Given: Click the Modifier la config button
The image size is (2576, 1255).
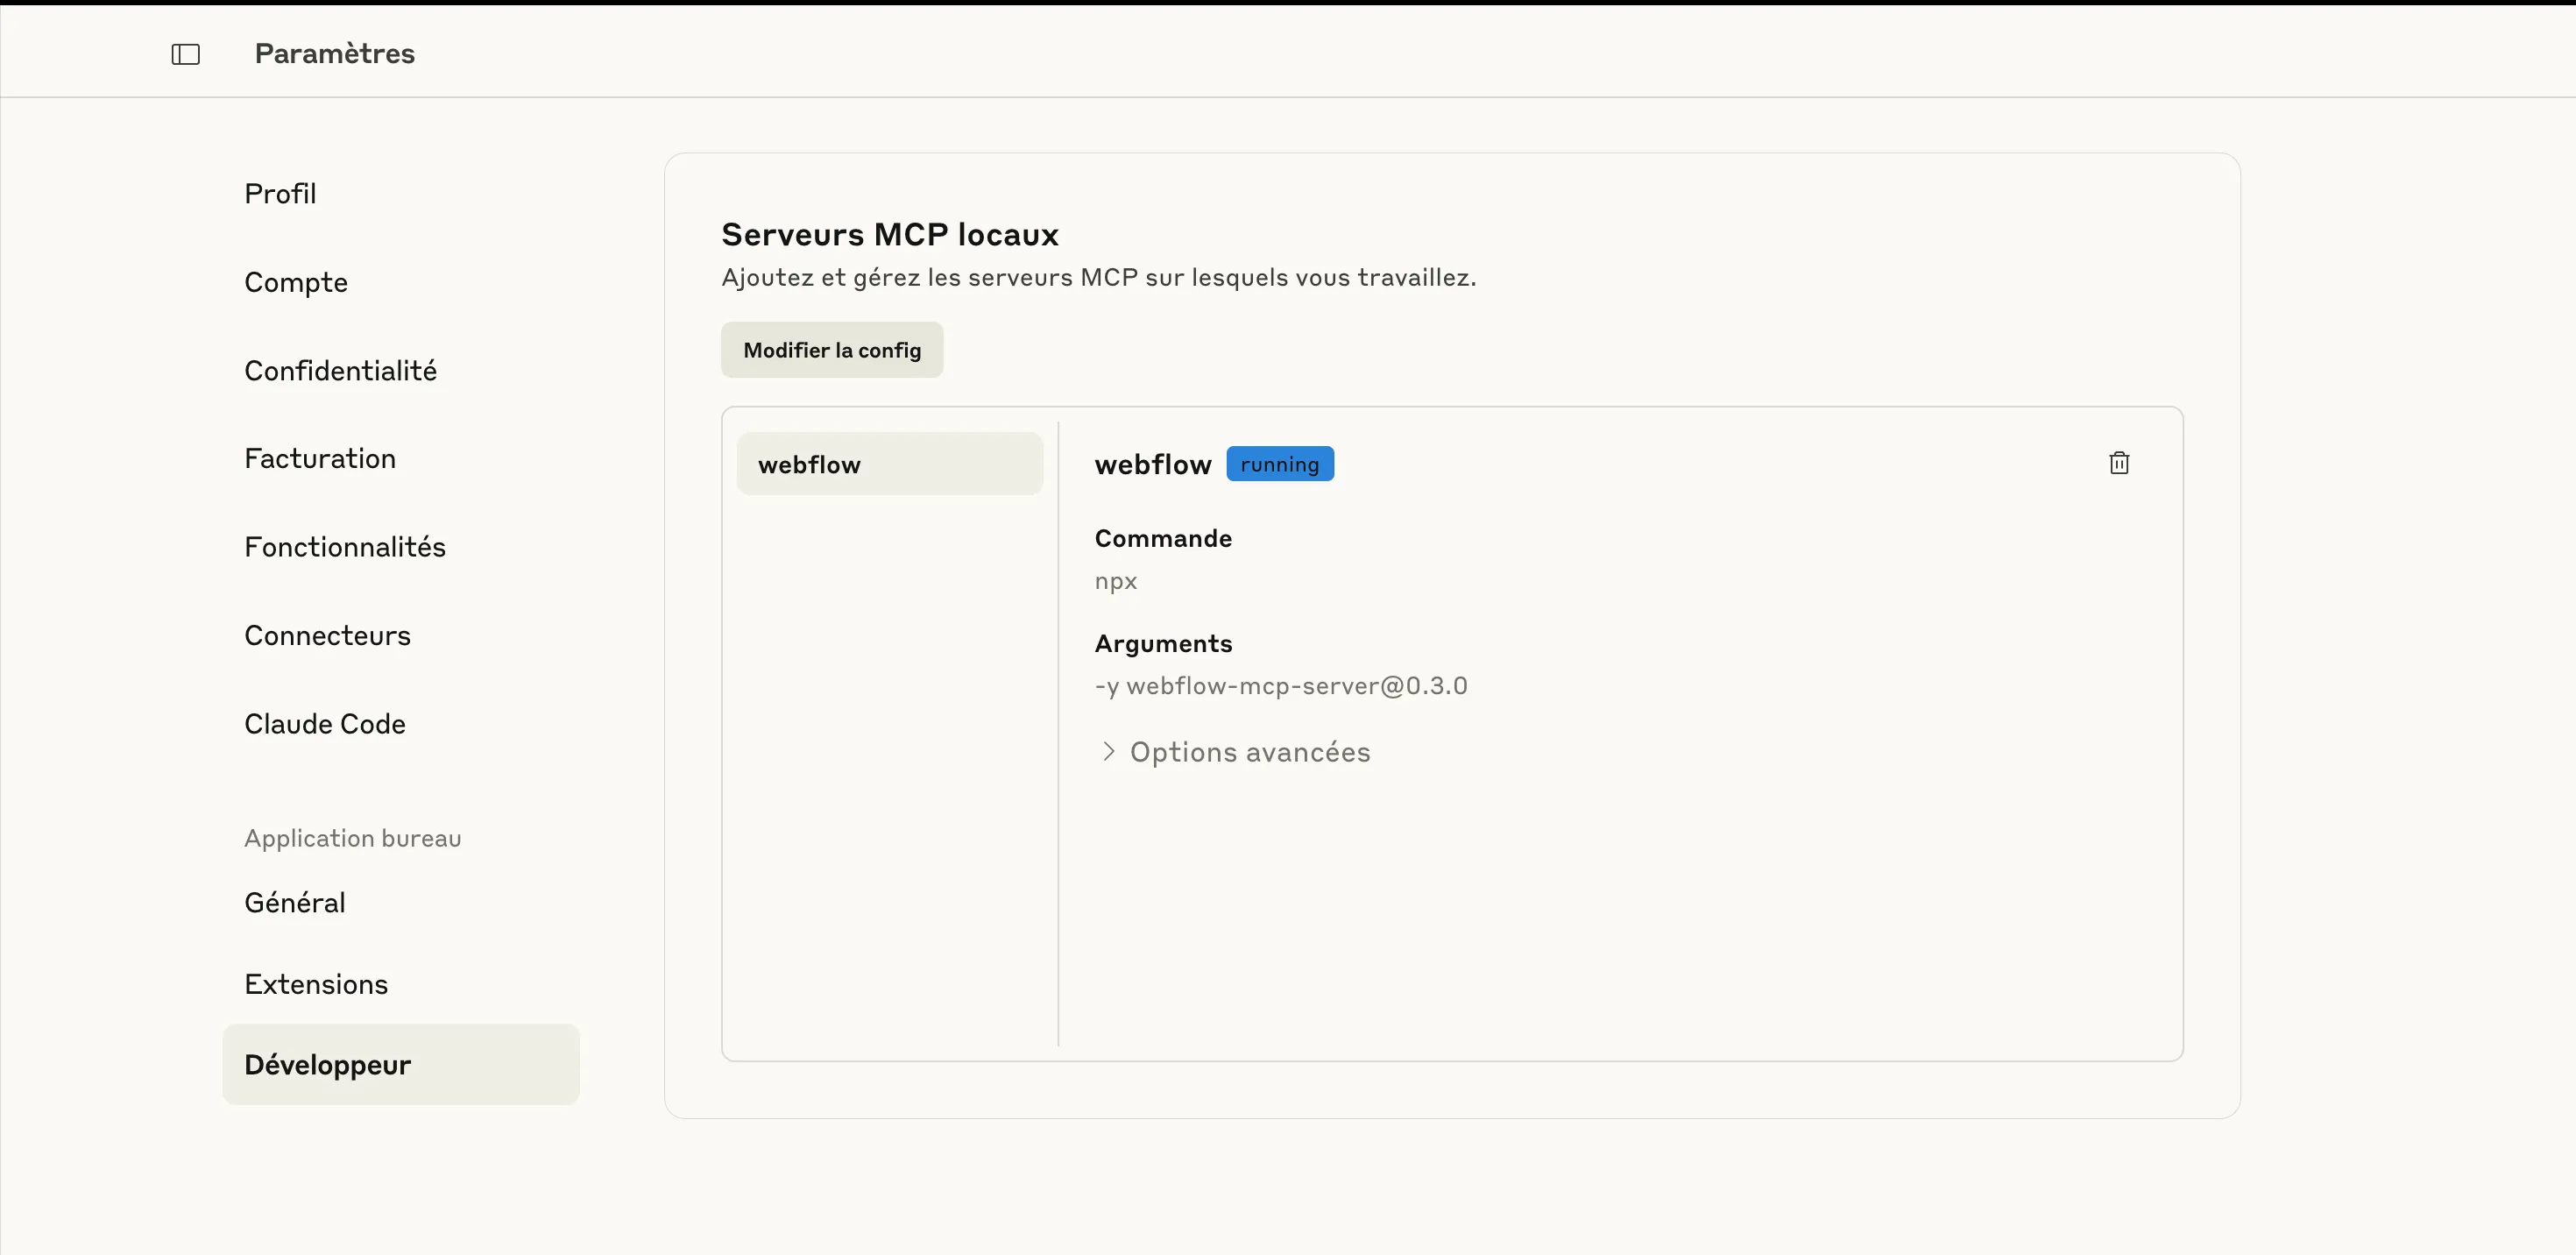Looking at the screenshot, I should pyautogui.click(x=831, y=350).
